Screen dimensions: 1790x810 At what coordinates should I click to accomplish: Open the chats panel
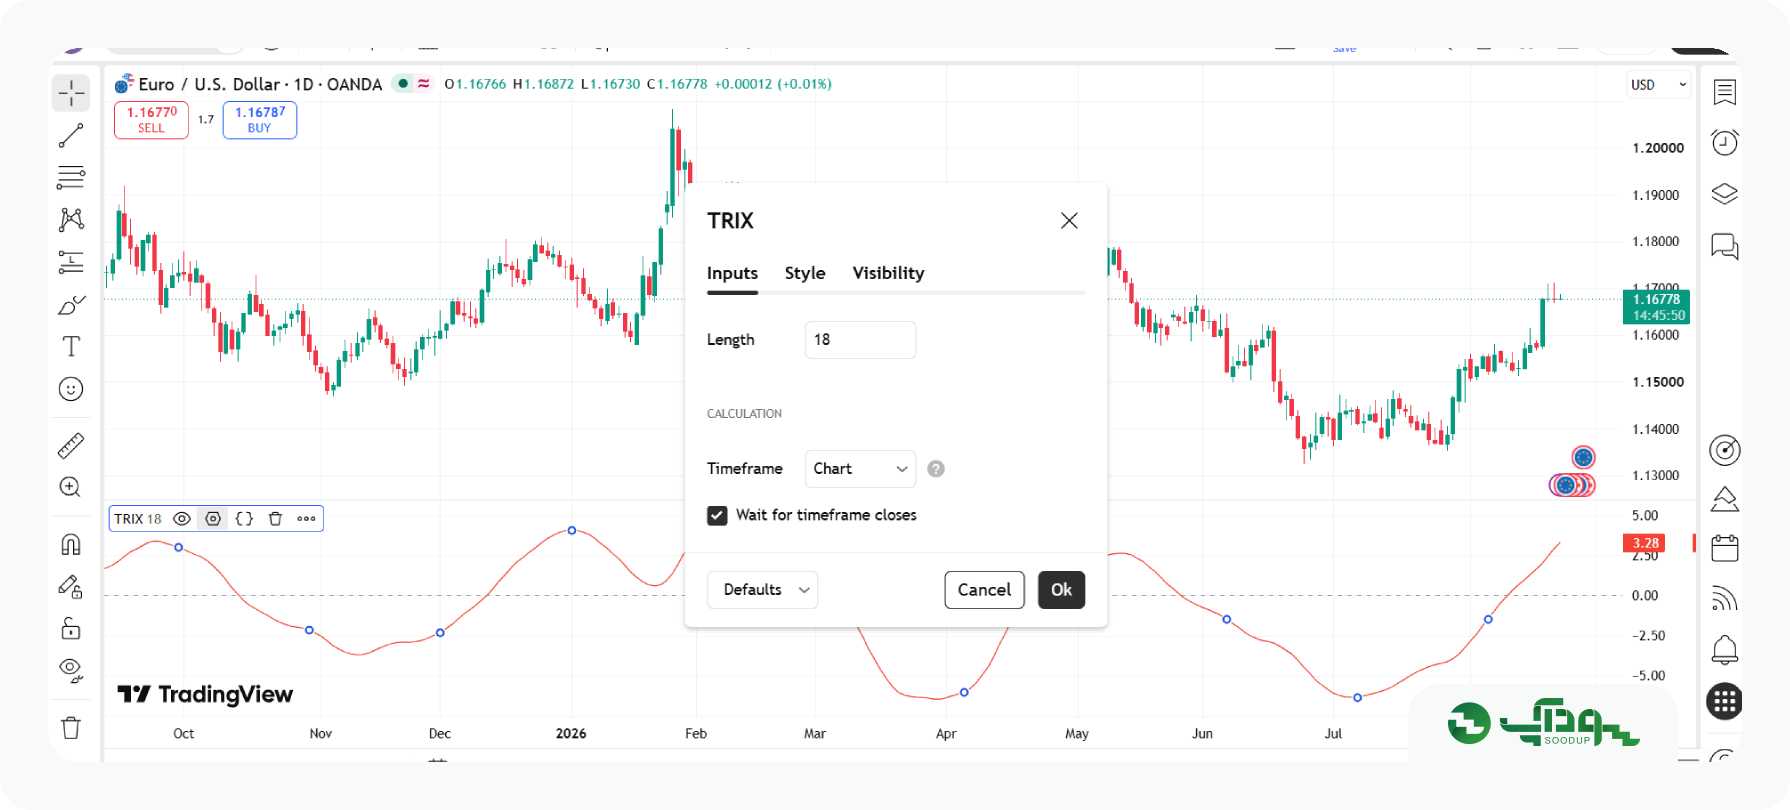(x=1725, y=246)
